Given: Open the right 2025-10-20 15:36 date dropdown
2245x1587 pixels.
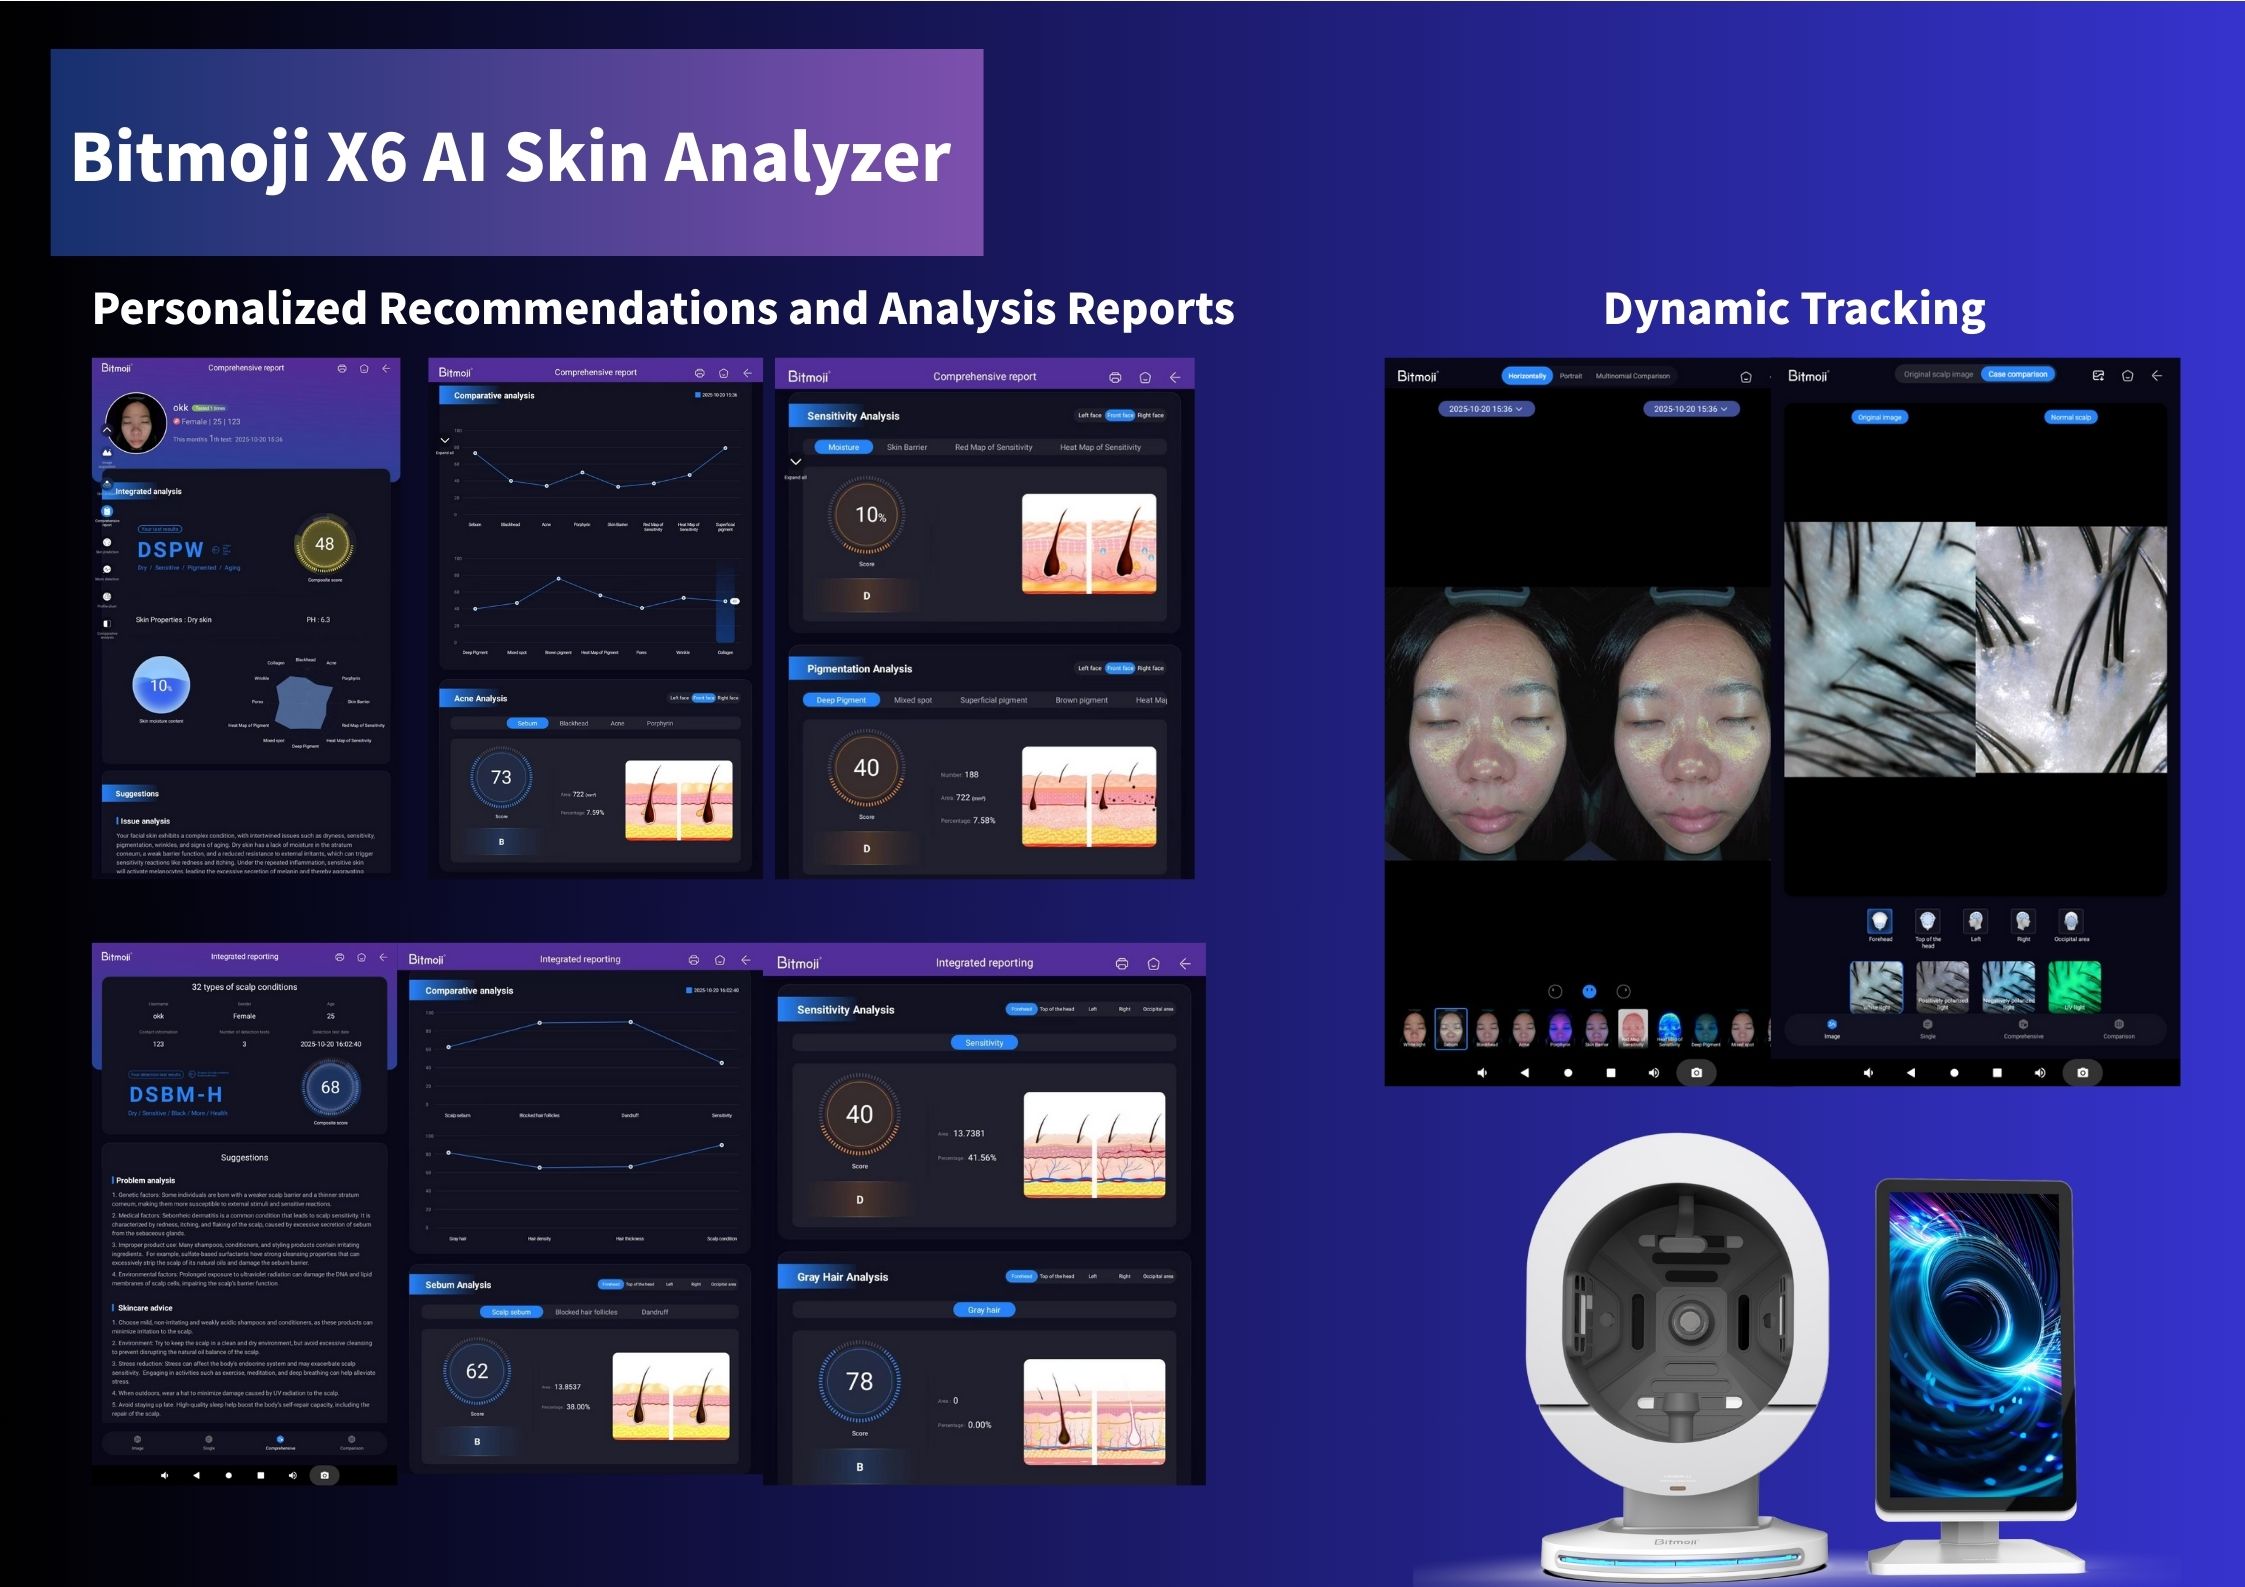Looking at the screenshot, I should click(x=1690, y=409).
